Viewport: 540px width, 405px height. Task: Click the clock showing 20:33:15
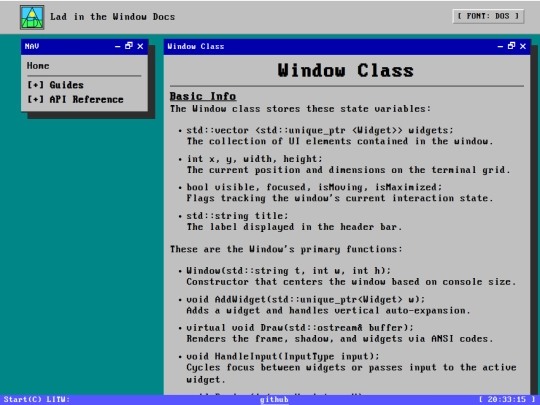pos(506,399)
